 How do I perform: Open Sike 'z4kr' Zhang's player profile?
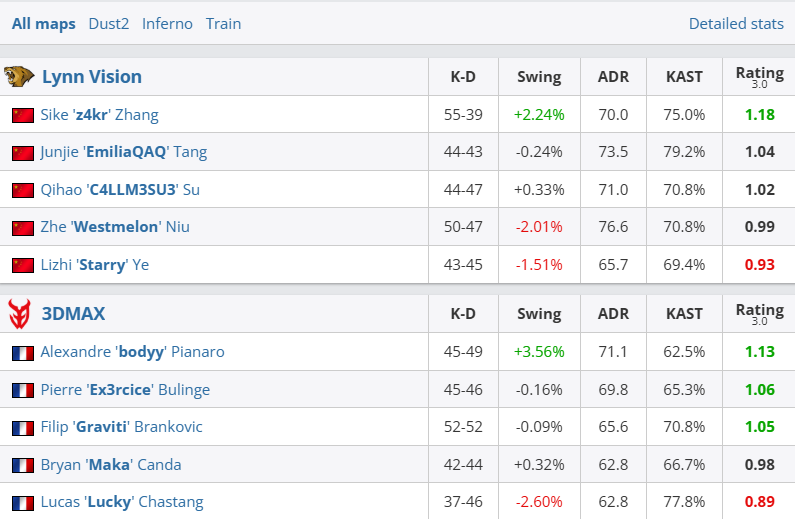click(x=99, y=115)
